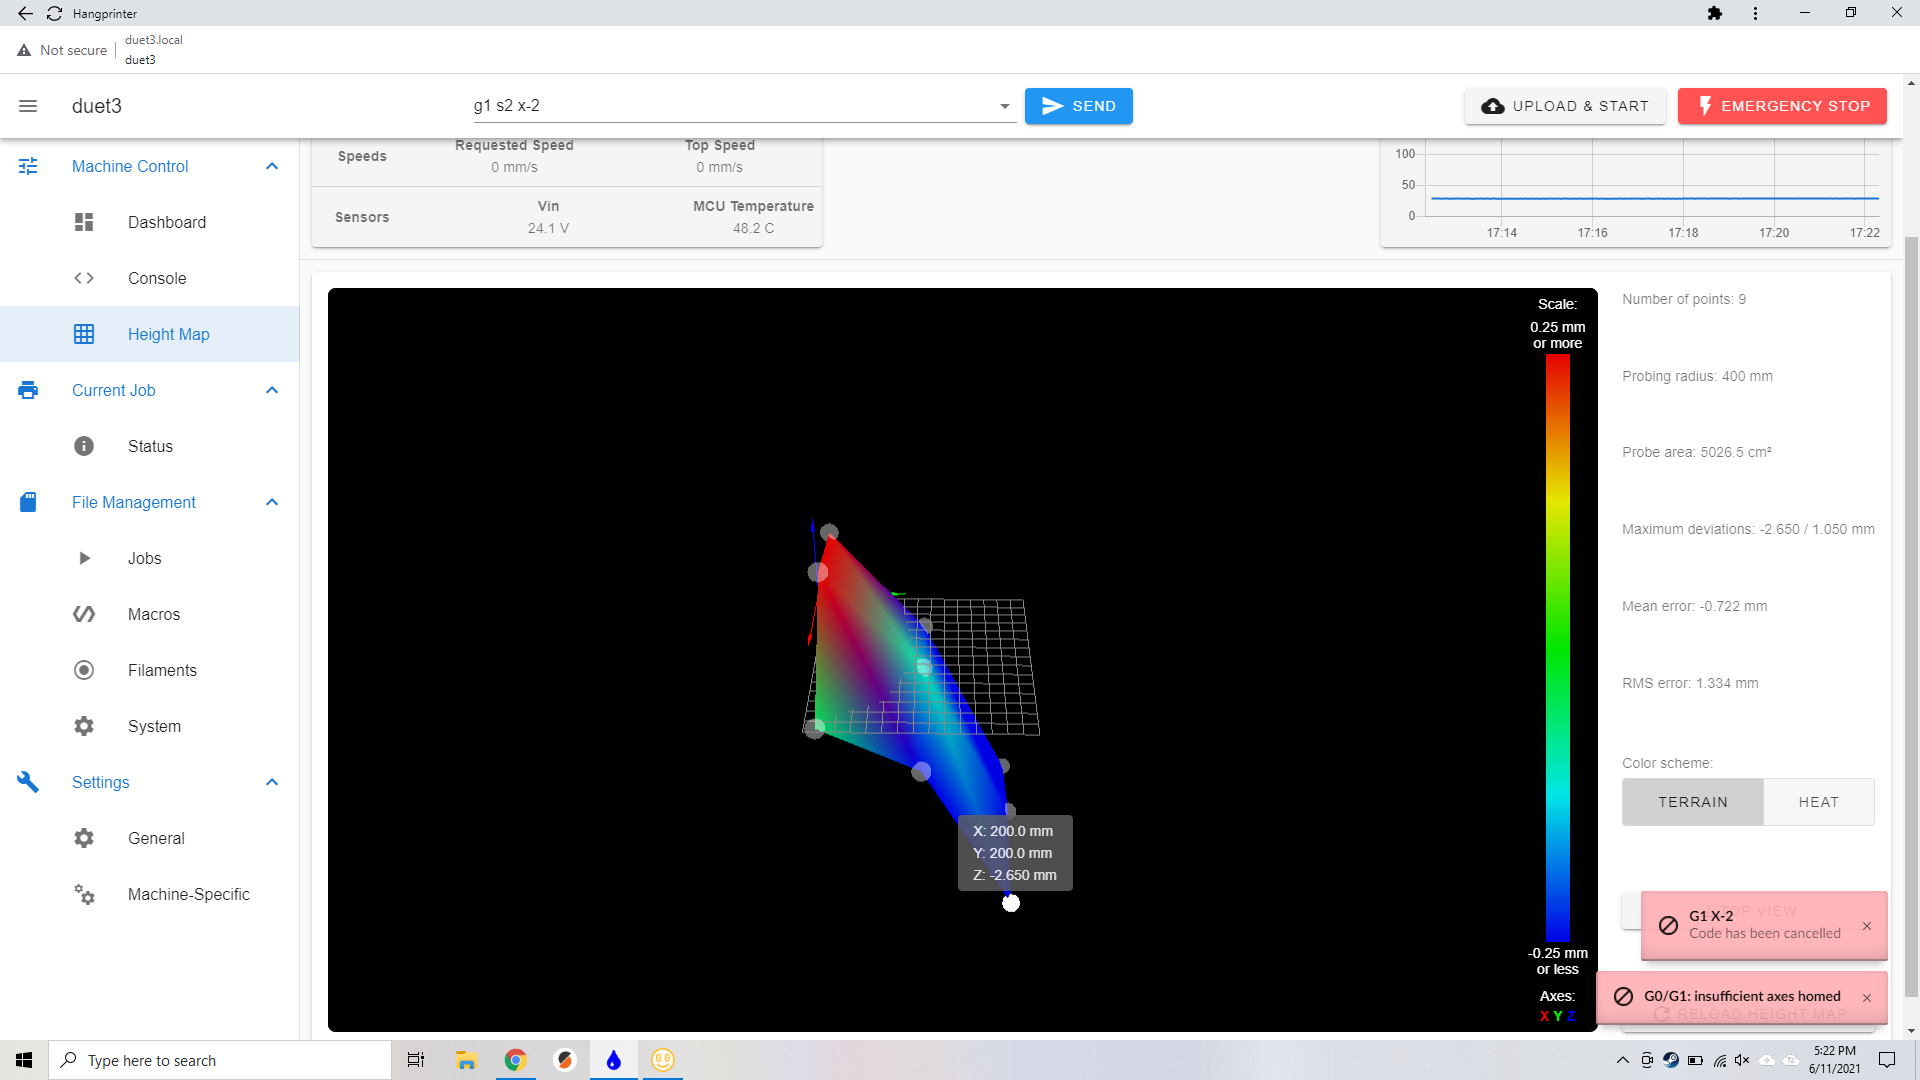This screenshot has height=1080, width=1920.
Task: Click the G1 X-2 cancelled notification
Action: 1764,926
